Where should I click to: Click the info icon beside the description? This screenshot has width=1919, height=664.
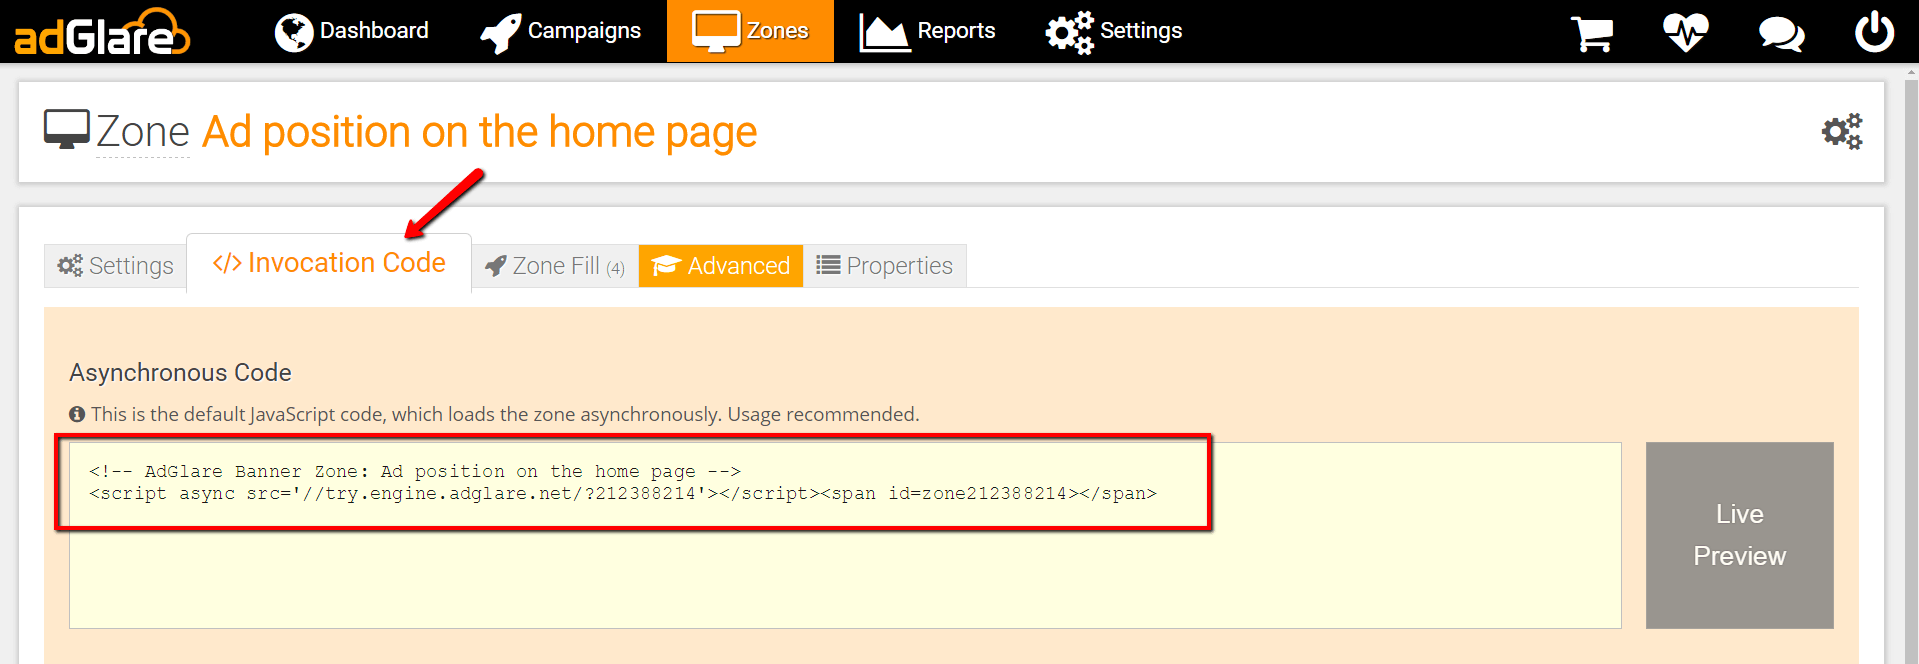[77, 414]
